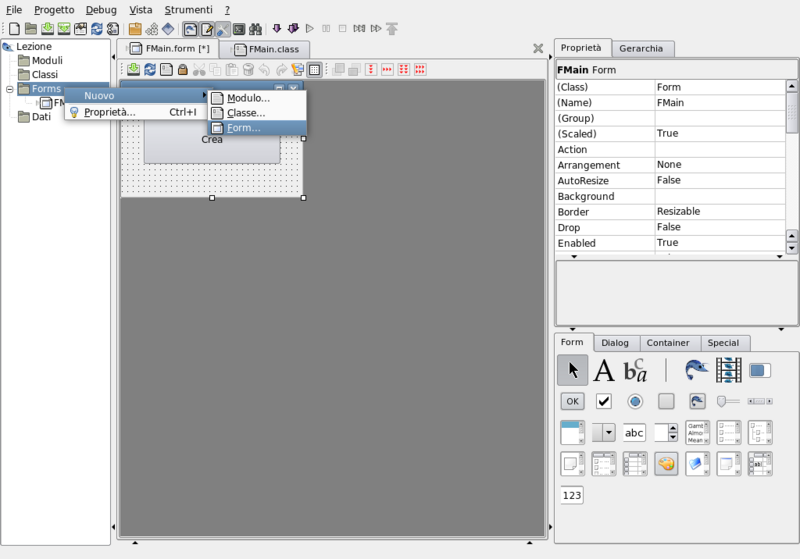Pick the ToggleButton plain grey square control
This screenshot has width=800, height=559.
[x=666, y=401]
